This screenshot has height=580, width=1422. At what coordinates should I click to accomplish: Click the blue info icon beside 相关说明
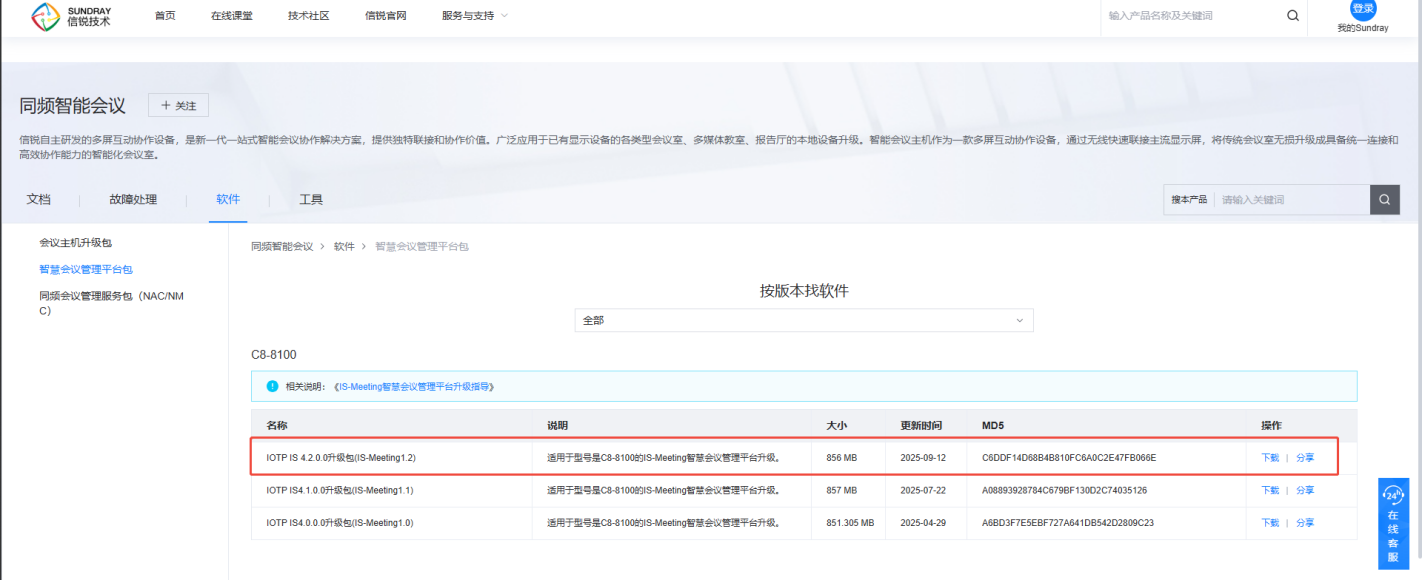coord(272,386)
